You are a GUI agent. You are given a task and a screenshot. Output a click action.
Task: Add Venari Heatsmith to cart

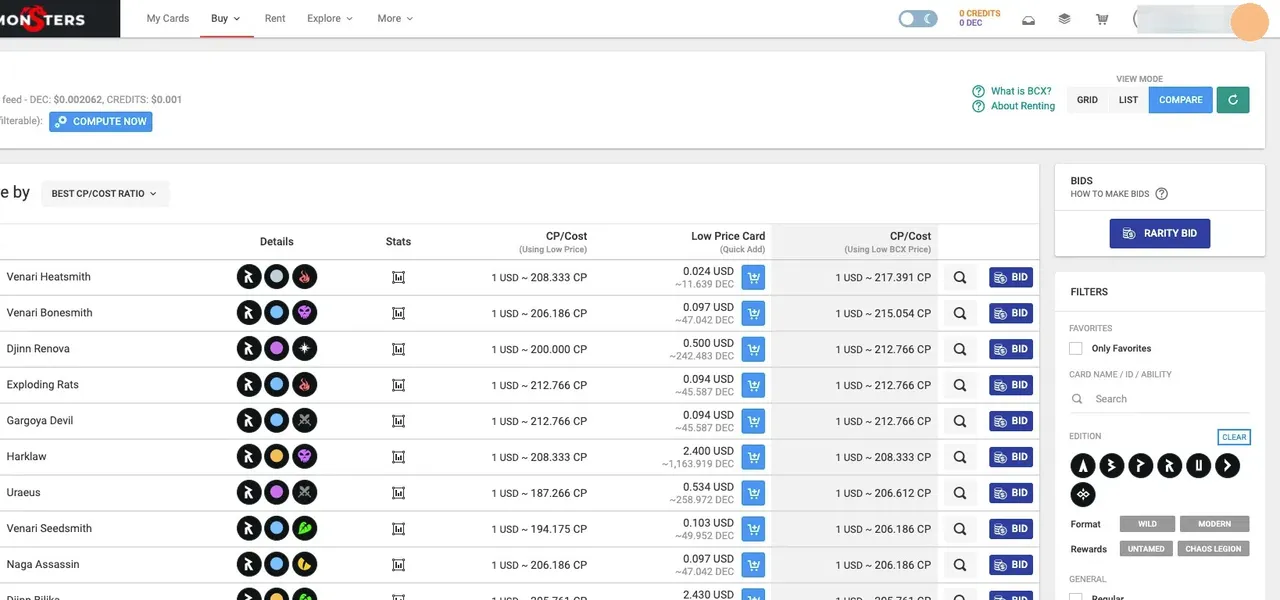click(753, 277)
